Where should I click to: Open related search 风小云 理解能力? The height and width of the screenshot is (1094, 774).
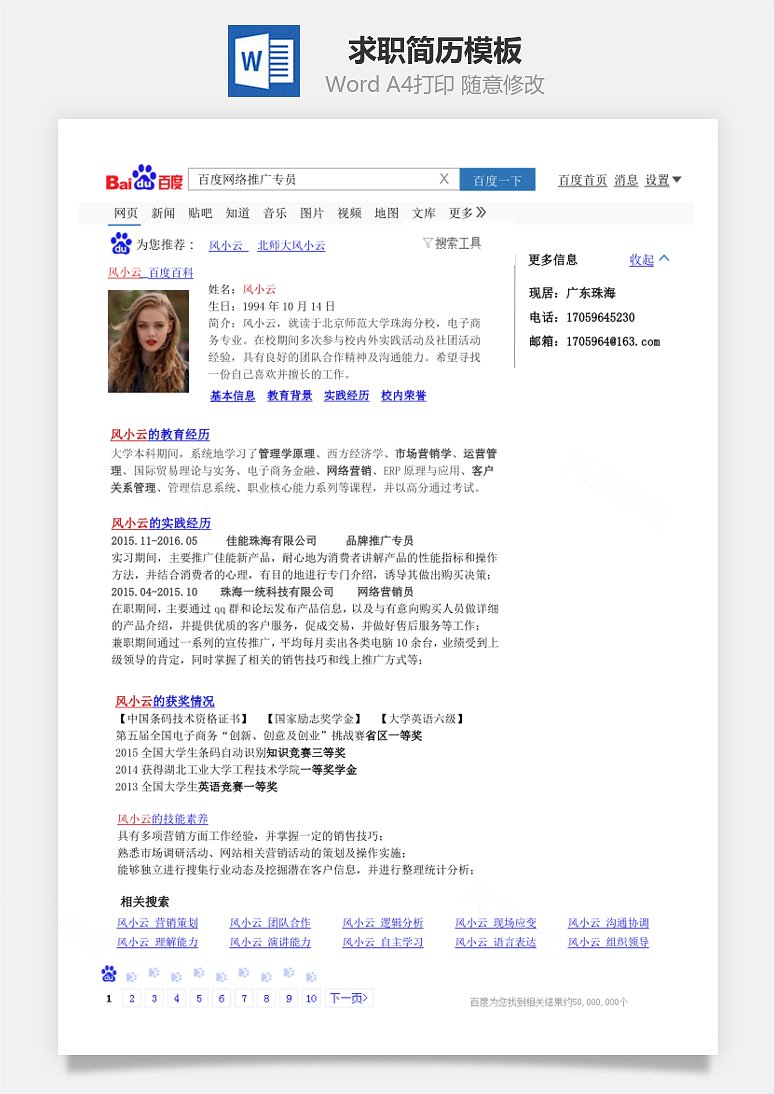click(x=158, y=943)
